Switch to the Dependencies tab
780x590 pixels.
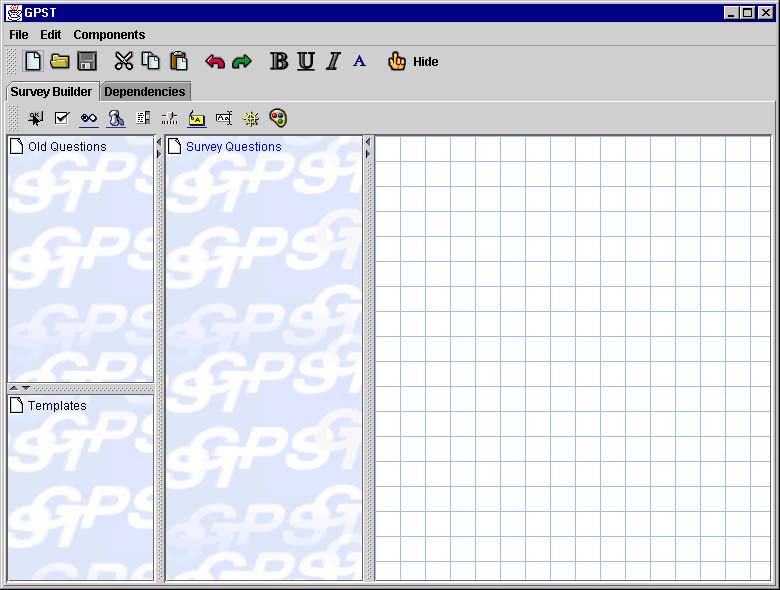point(145,92)
